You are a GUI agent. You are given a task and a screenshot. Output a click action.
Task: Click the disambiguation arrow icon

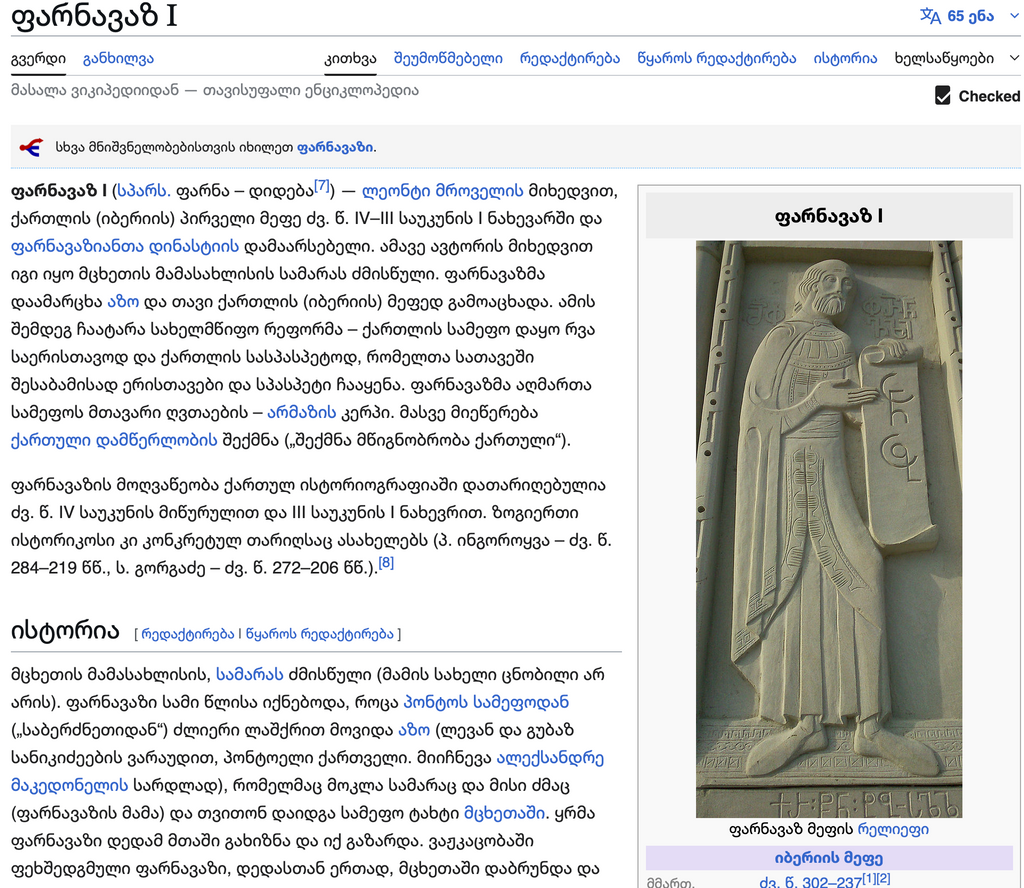(x=31, y=148)
